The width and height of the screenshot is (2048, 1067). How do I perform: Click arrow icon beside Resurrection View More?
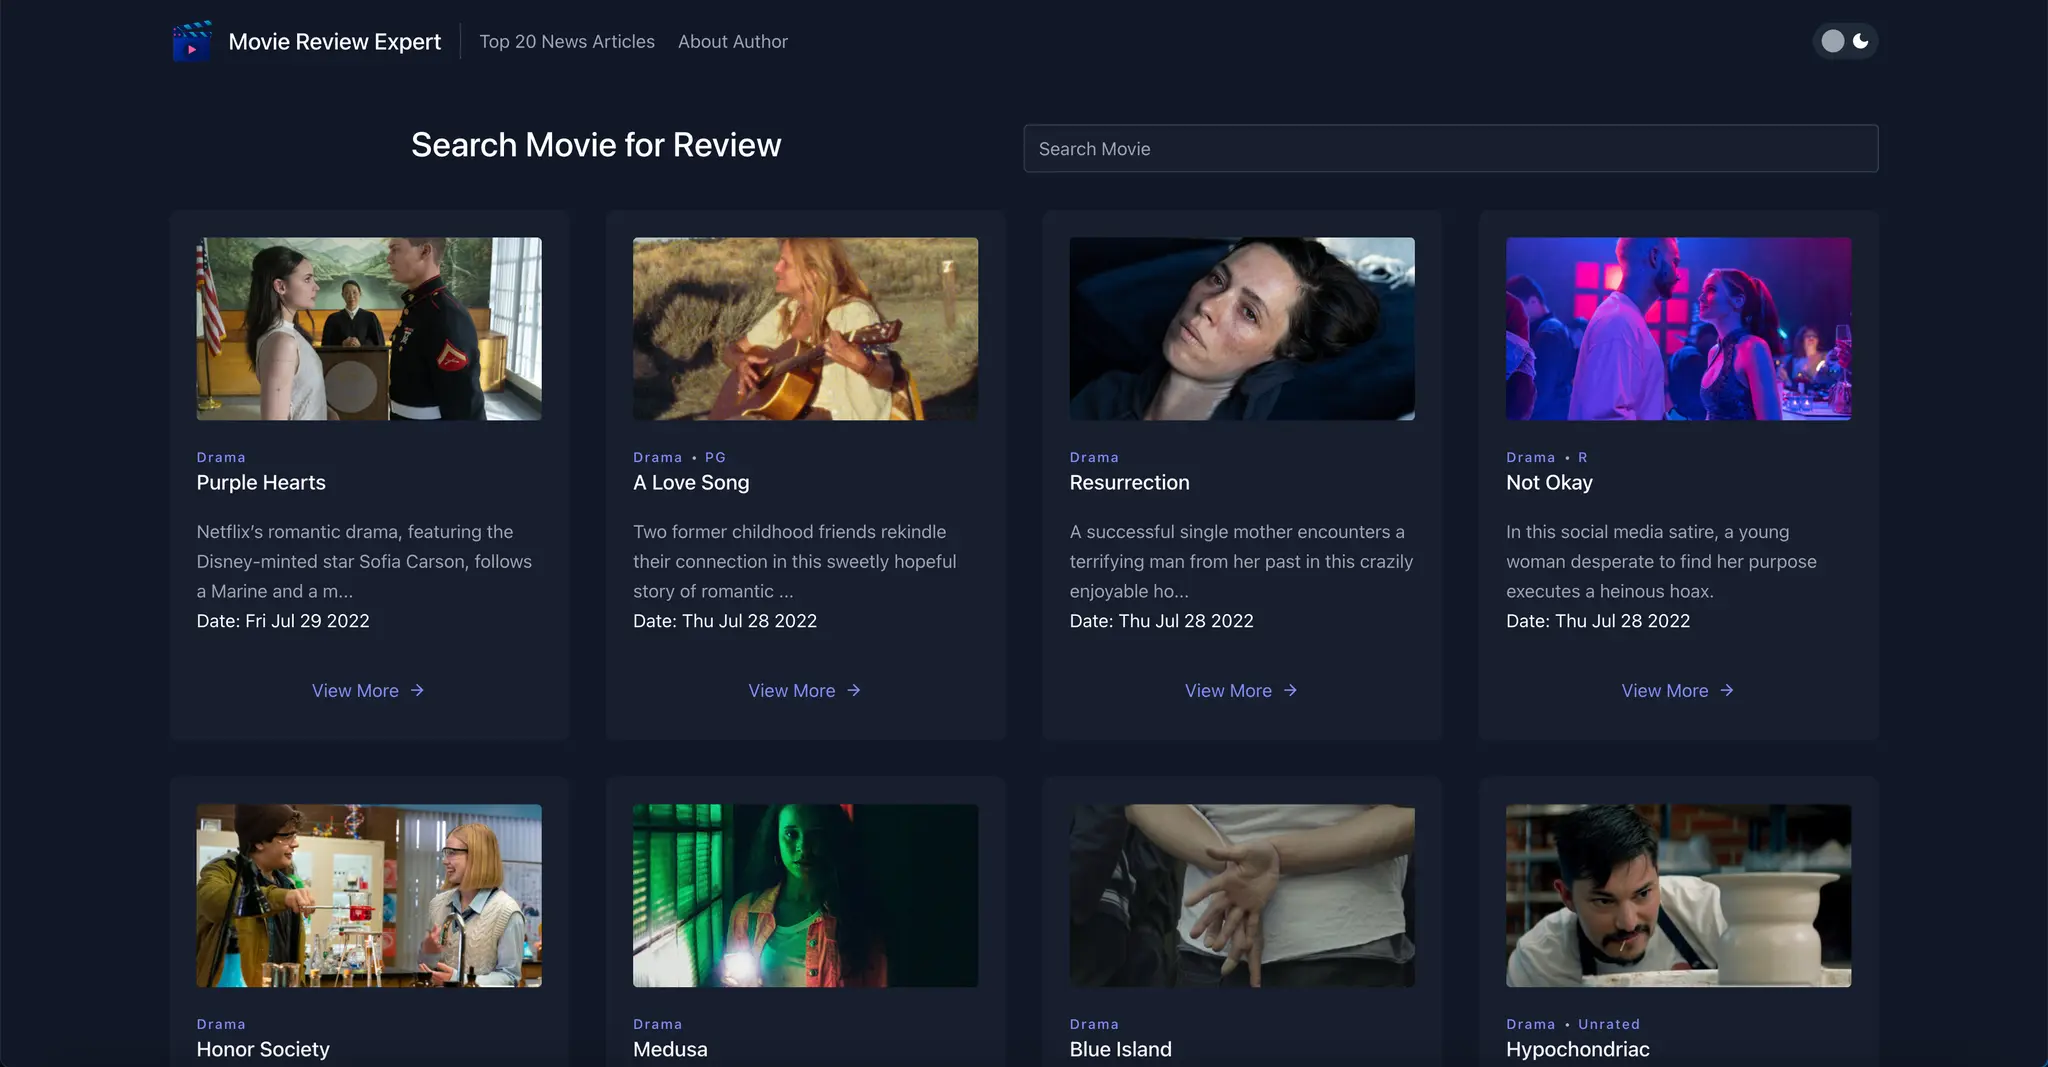point(1290,691)
